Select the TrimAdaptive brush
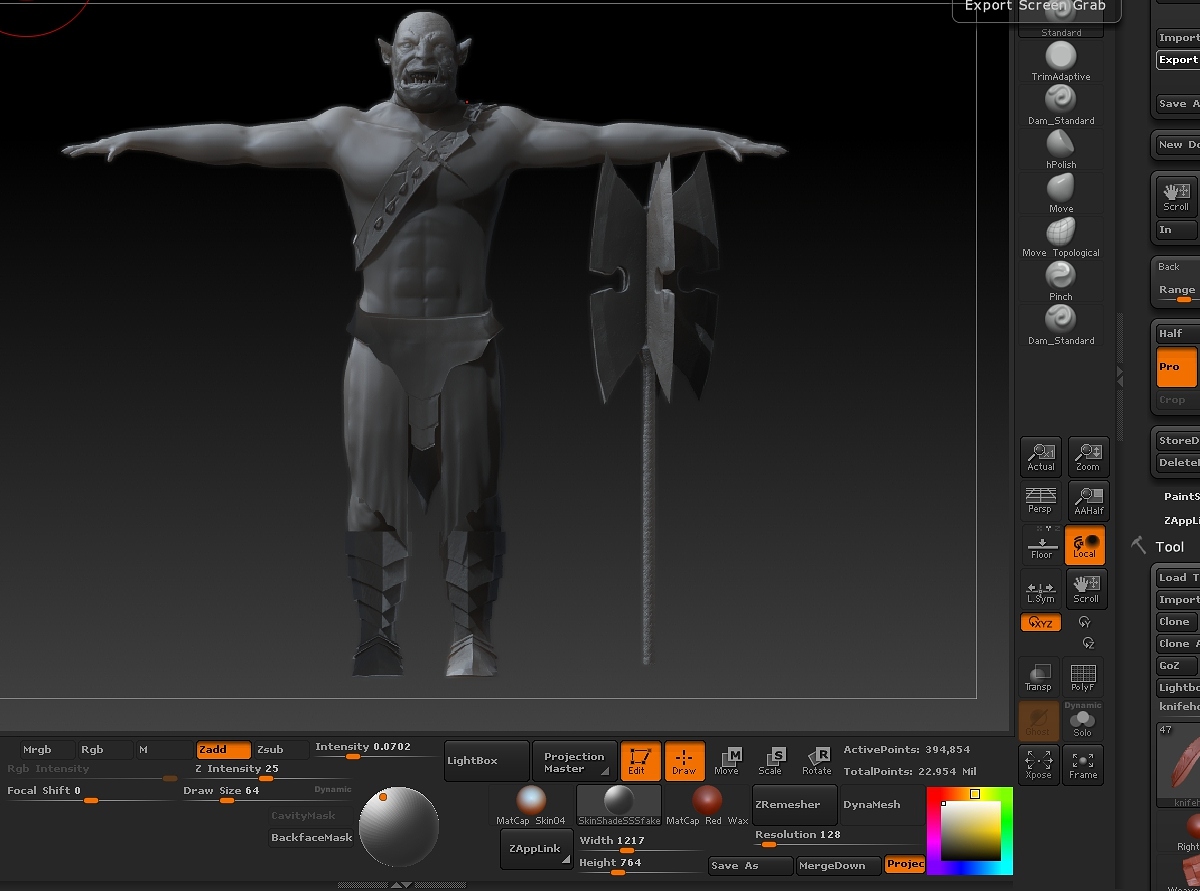 [x=1060, y=62]
